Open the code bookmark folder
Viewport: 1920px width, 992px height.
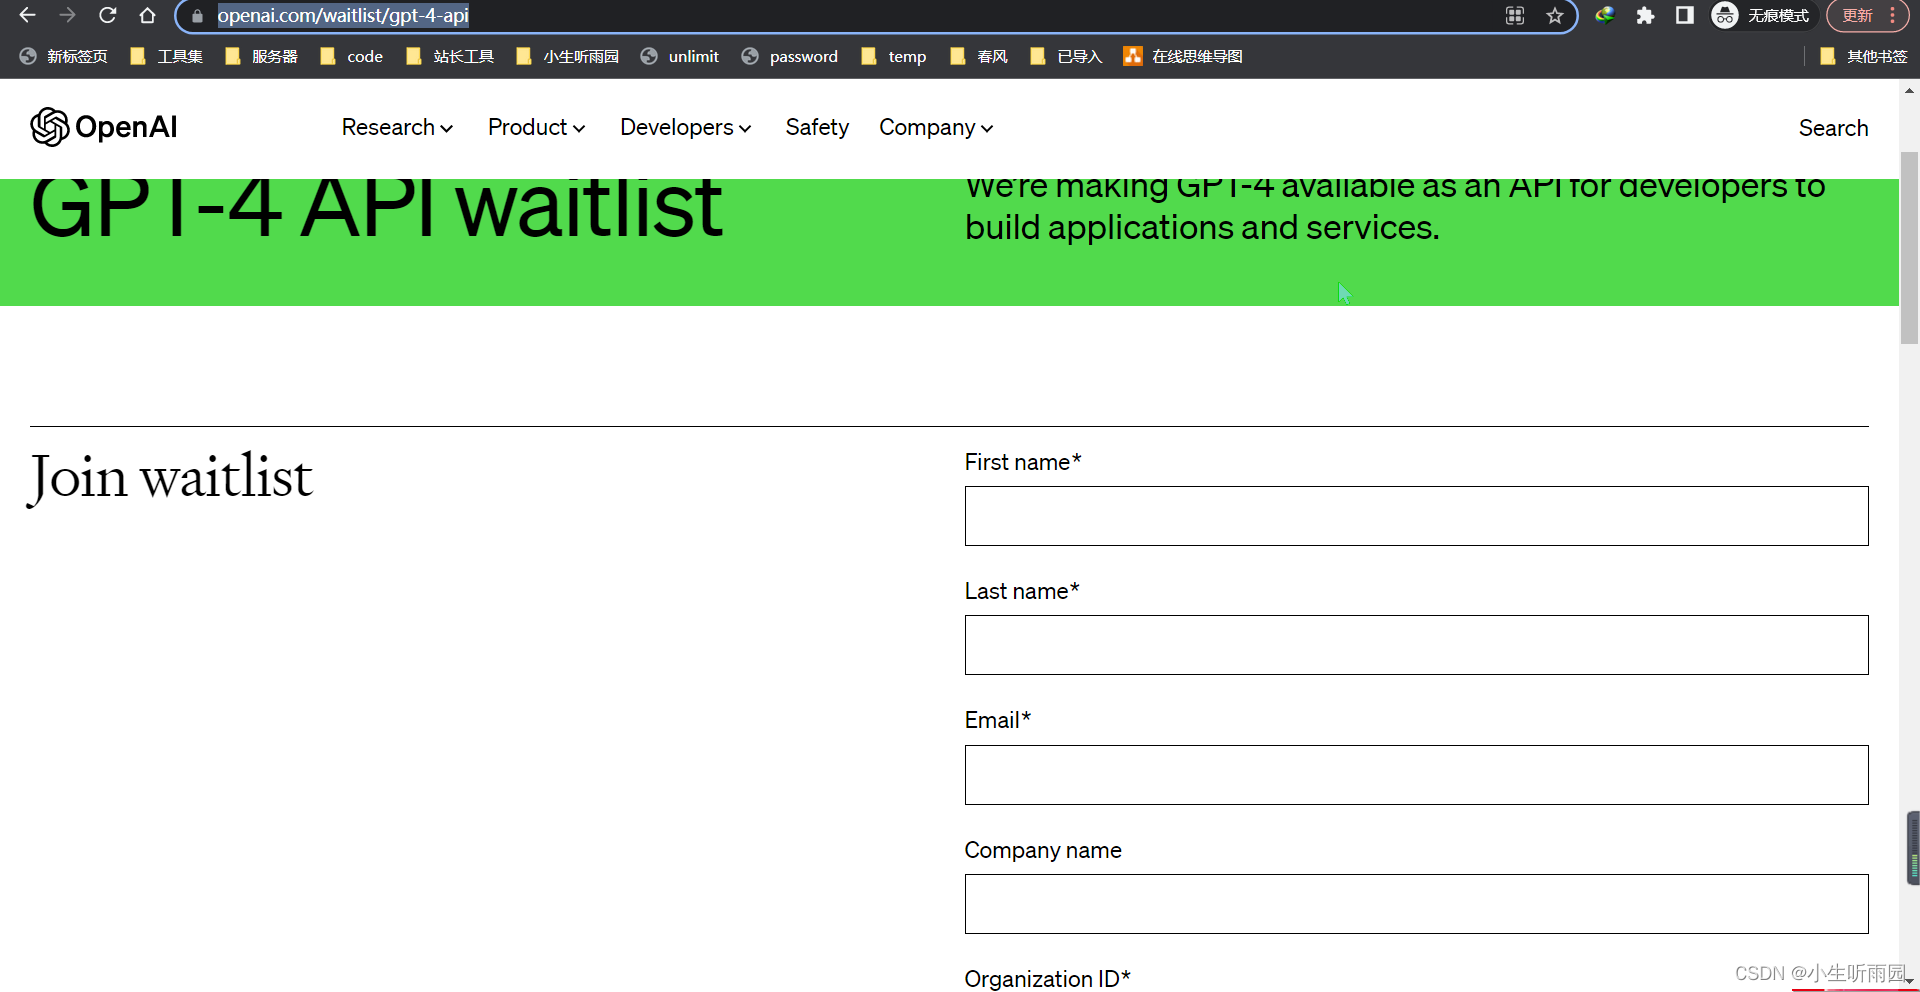point(352,56)
